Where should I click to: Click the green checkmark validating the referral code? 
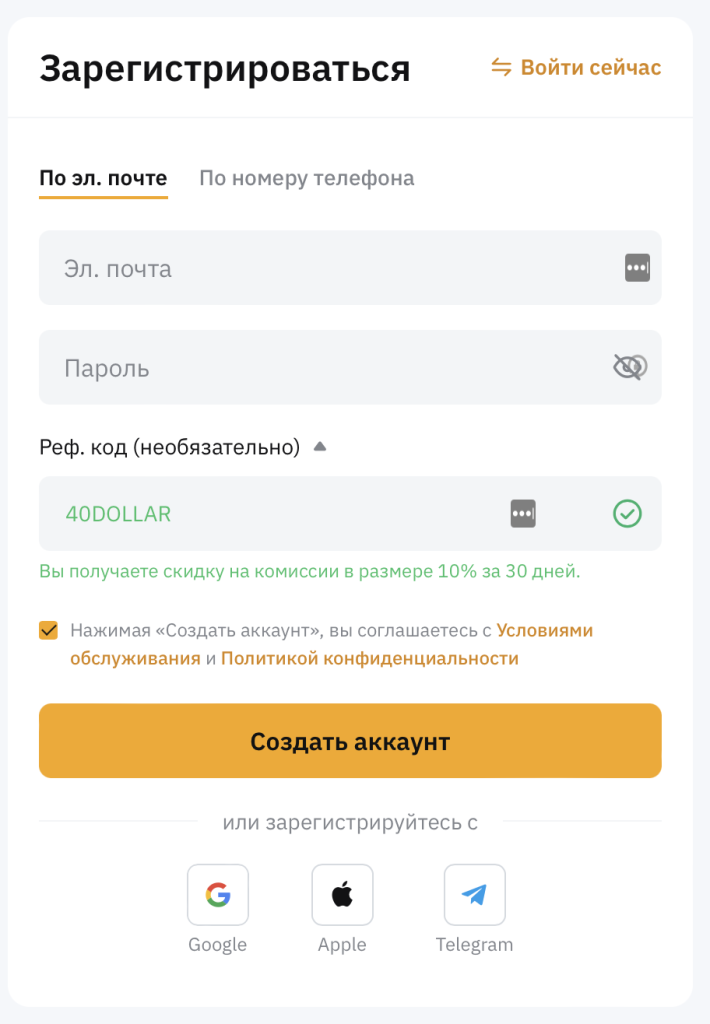click(x=627, y=513)
